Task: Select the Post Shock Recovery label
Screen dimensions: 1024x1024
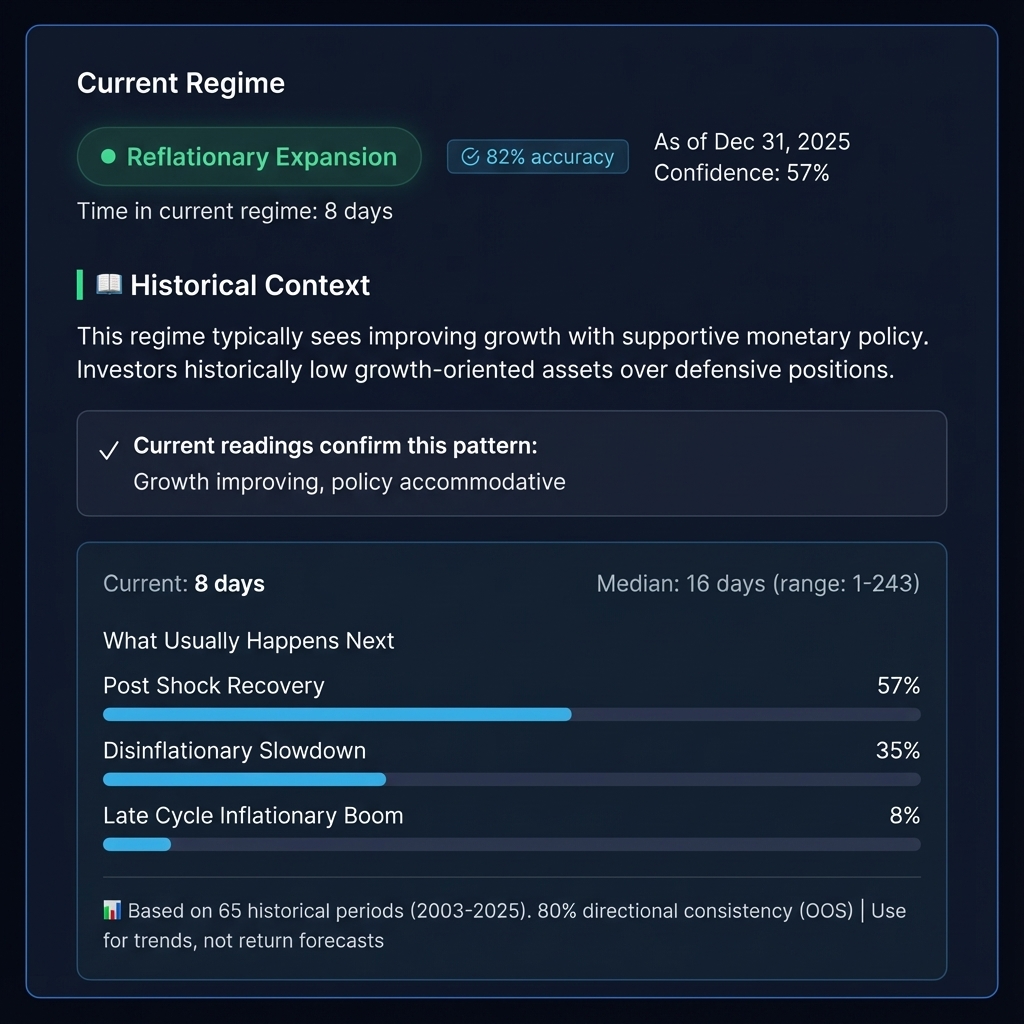Action: [214, 686]
